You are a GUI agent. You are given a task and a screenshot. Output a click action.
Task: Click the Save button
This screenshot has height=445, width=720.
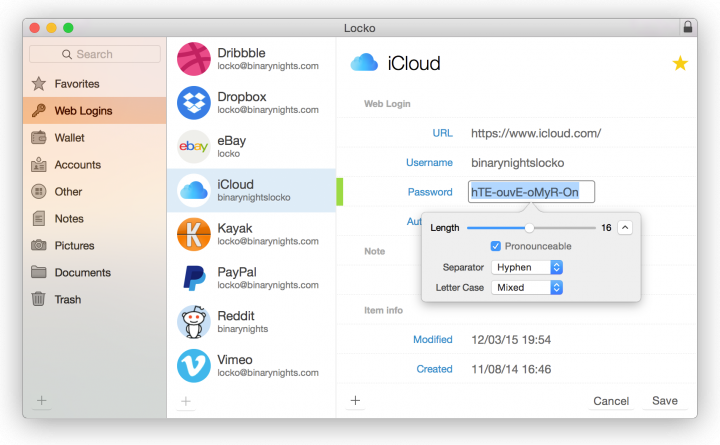tap(664, 401)
